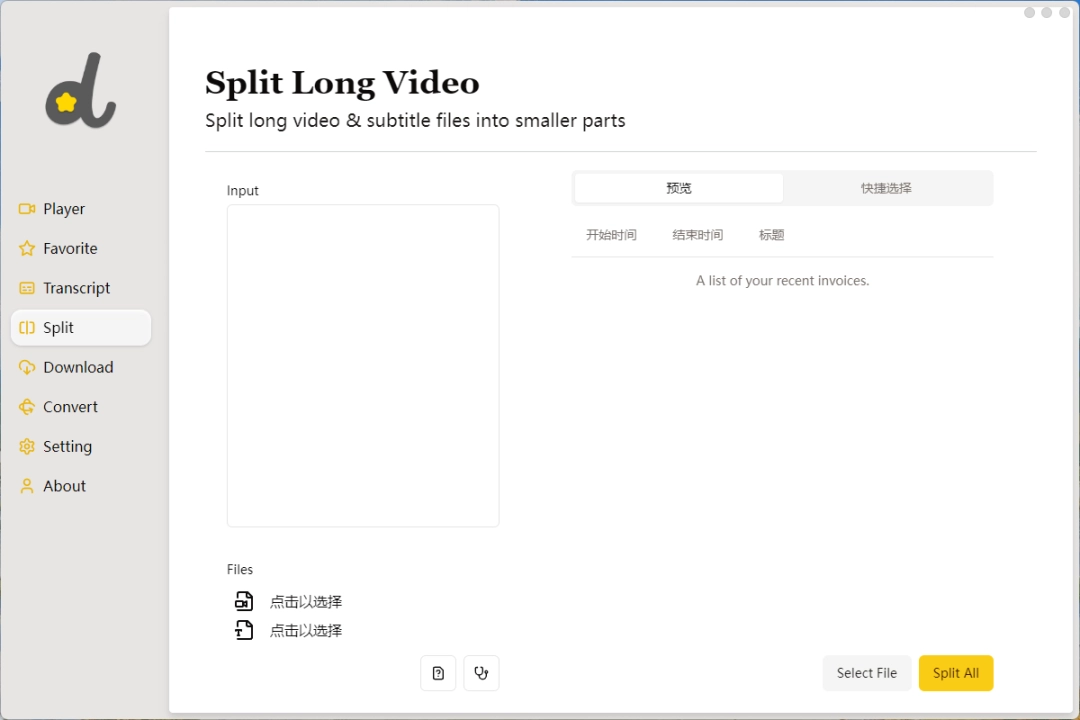Select a subtitle file via the text document icon

click(244, 630)
